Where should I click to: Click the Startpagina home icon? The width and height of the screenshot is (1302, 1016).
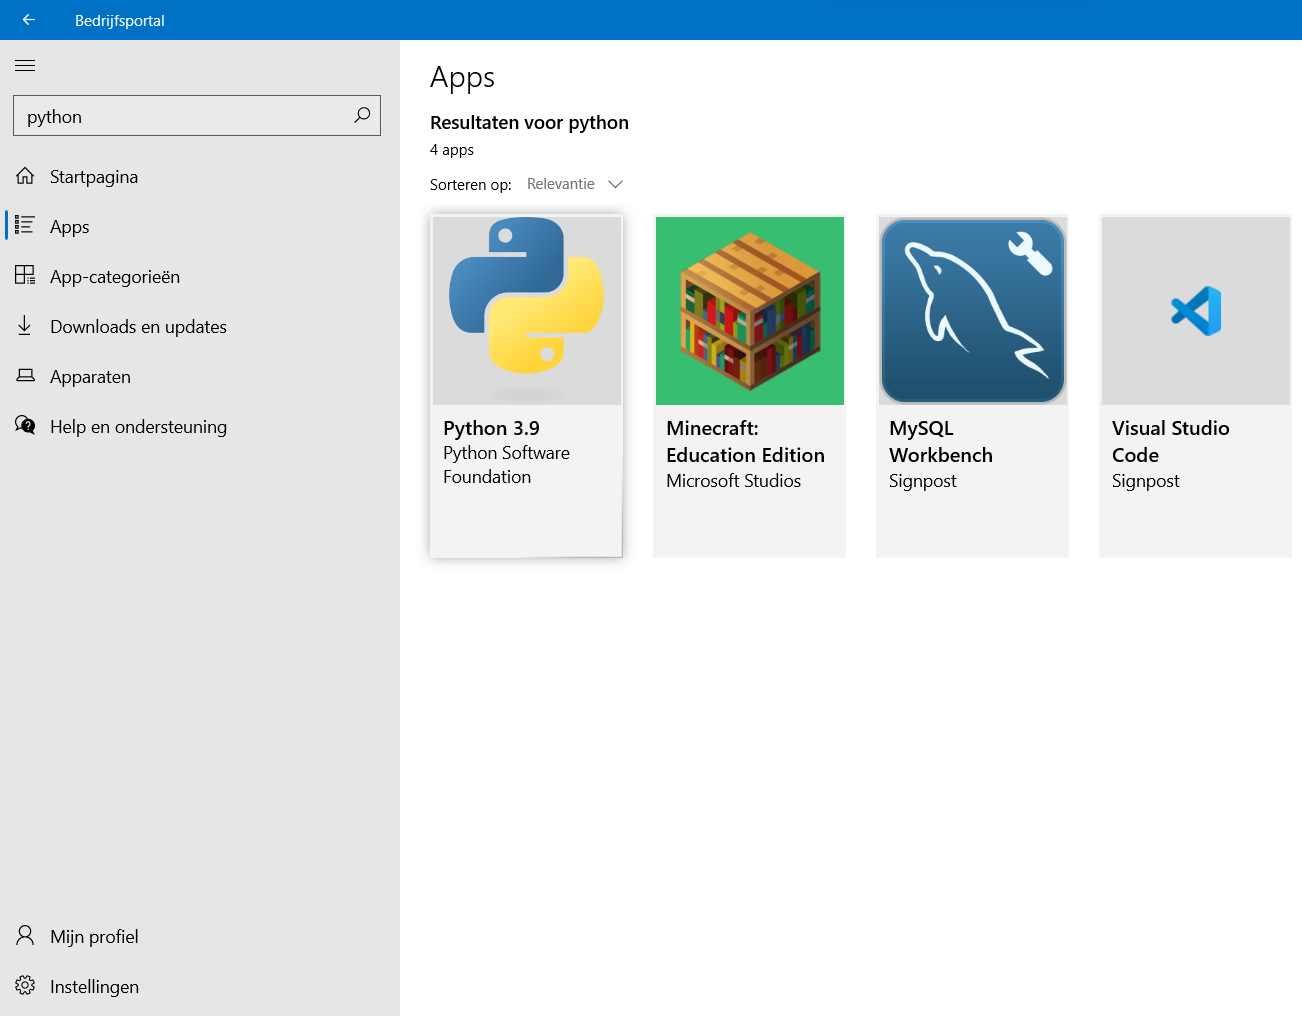(25, 176)
